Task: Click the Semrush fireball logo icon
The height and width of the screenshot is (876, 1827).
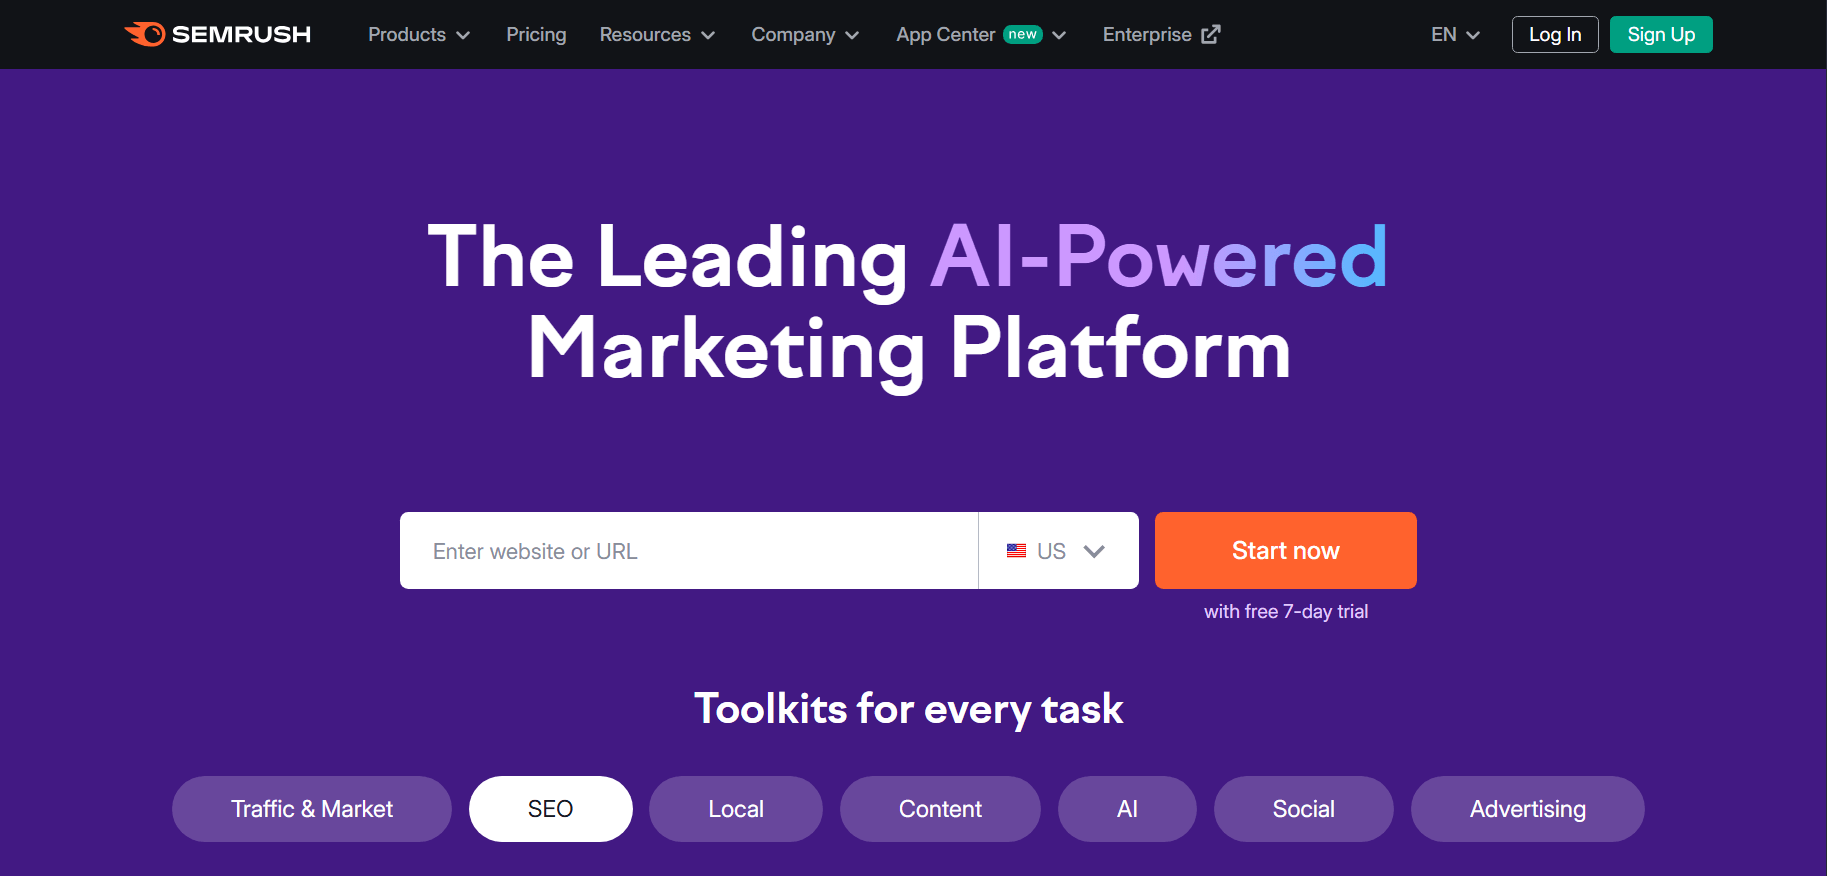Action: [x=145, y=34]
